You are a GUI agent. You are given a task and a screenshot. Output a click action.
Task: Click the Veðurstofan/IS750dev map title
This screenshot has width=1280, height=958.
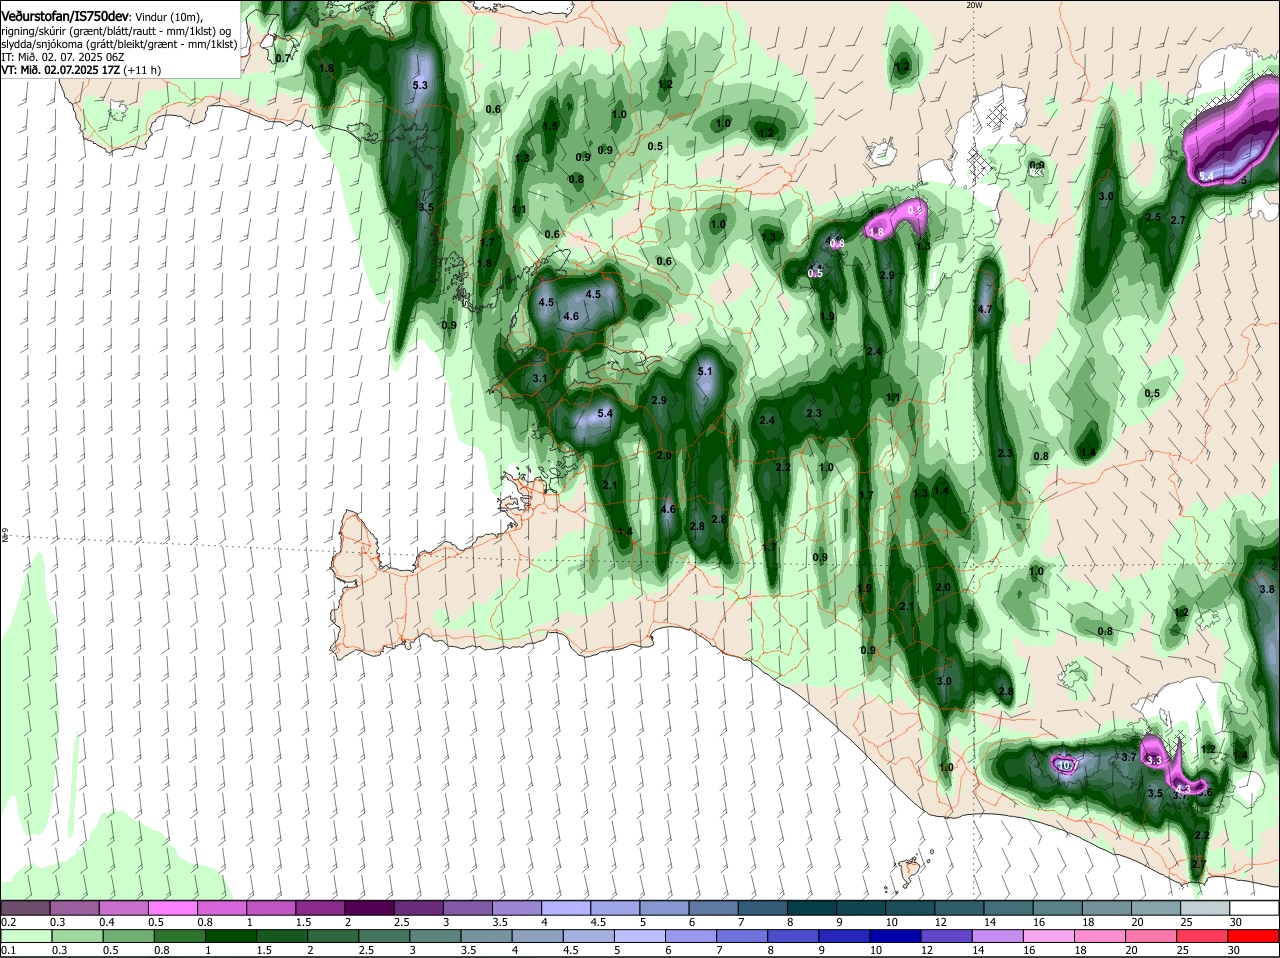click(x=65, y=17)
